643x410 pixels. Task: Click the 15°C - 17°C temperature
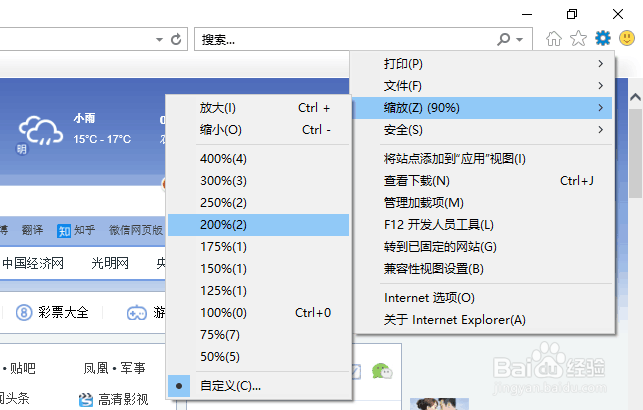(x=102, y=139)
